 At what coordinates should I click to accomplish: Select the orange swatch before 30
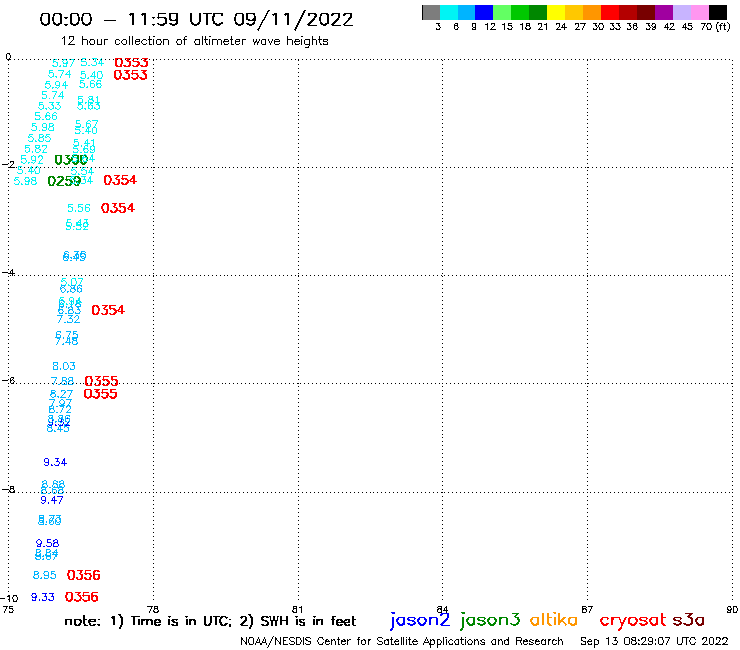[592, 12]
